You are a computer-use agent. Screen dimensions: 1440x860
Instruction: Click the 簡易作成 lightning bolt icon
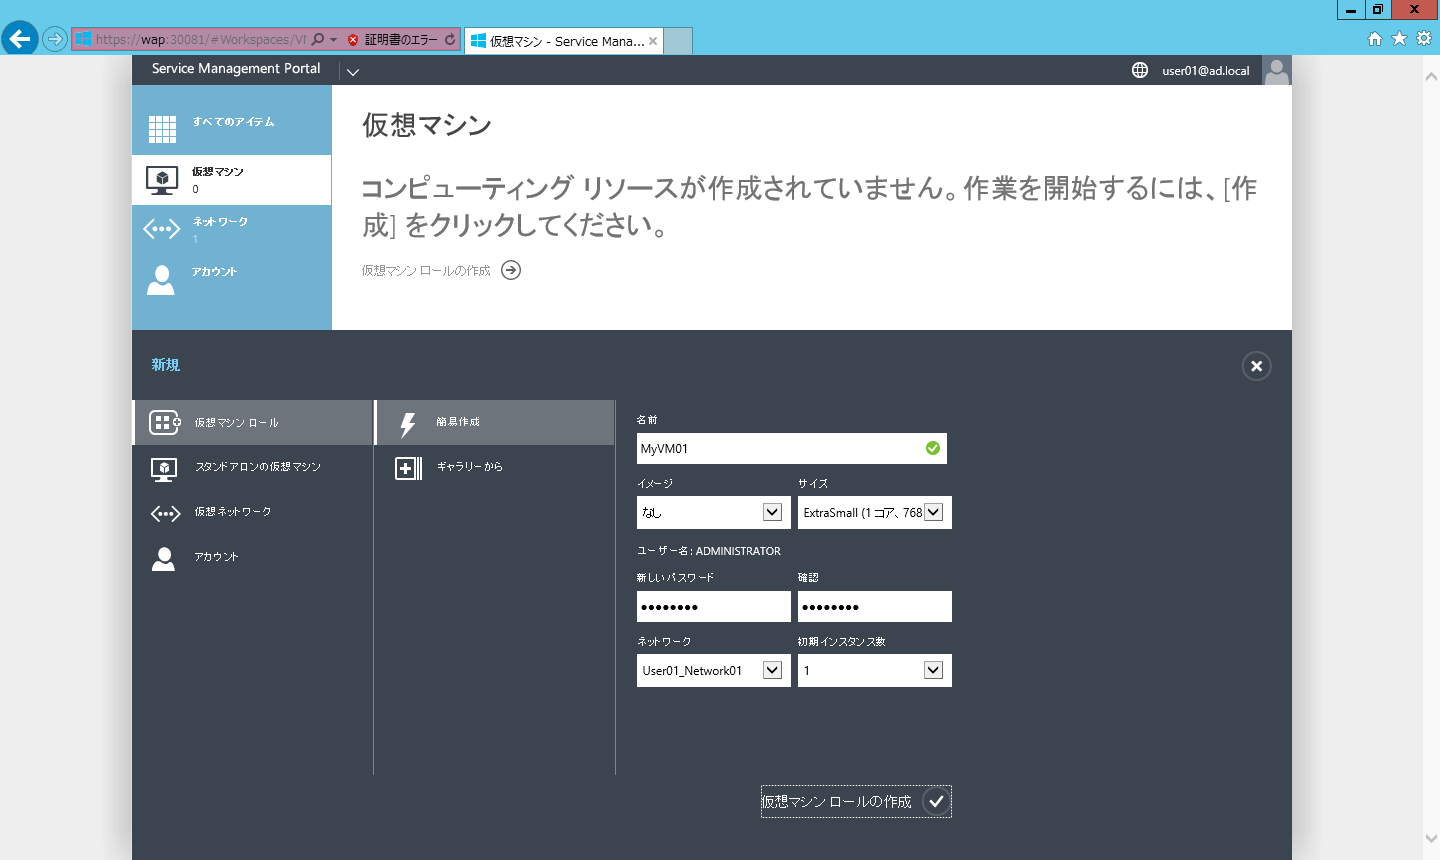408,425
